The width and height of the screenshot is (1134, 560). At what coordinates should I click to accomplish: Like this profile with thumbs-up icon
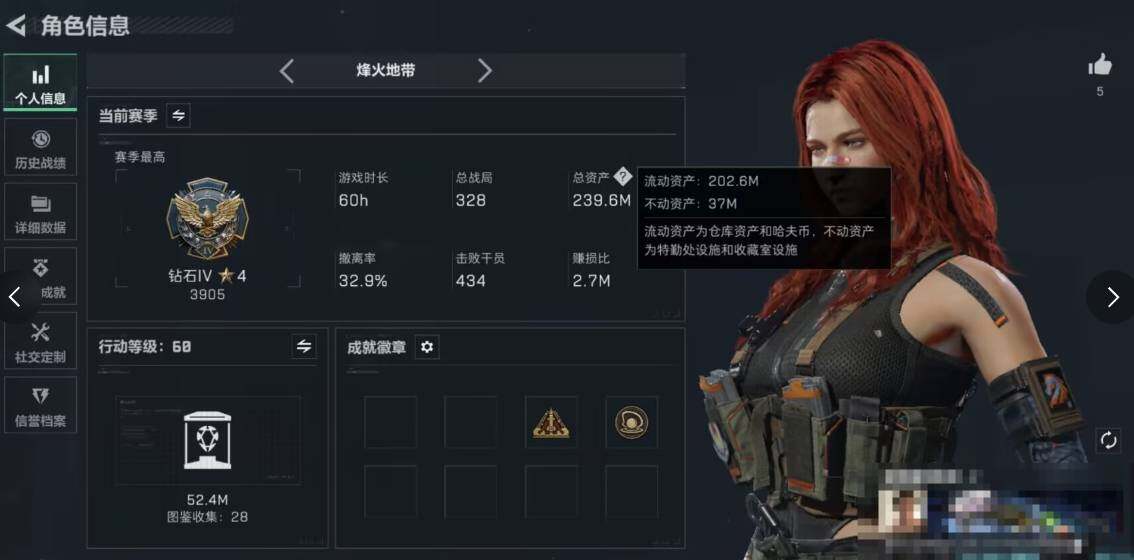coord(1100,66)
